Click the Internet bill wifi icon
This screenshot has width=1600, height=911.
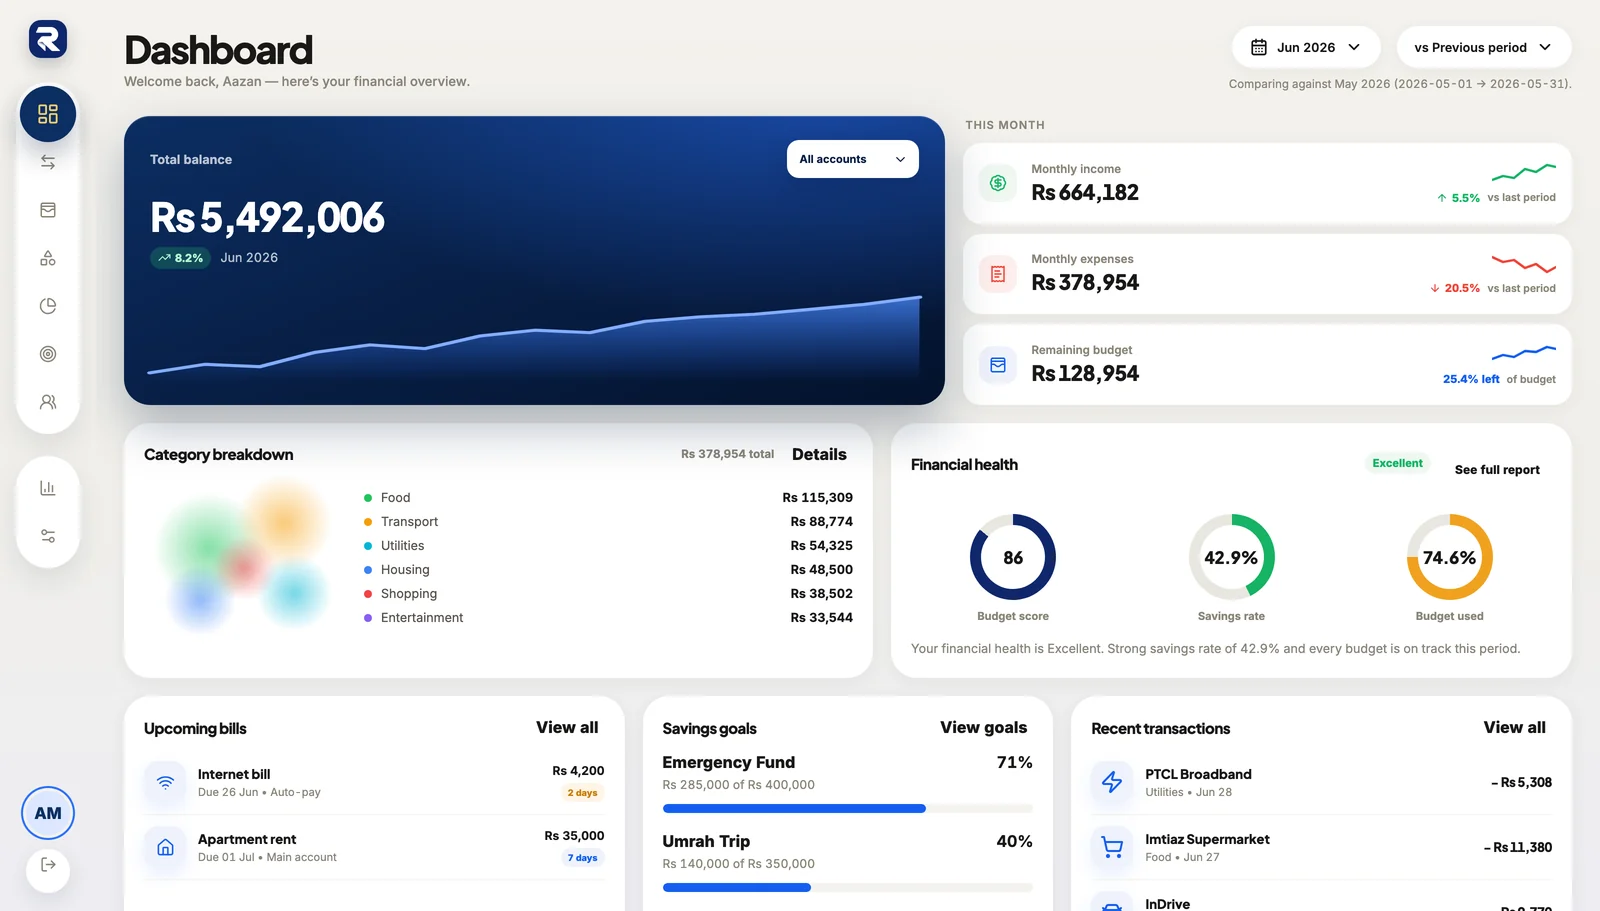(x=166, y=782)
